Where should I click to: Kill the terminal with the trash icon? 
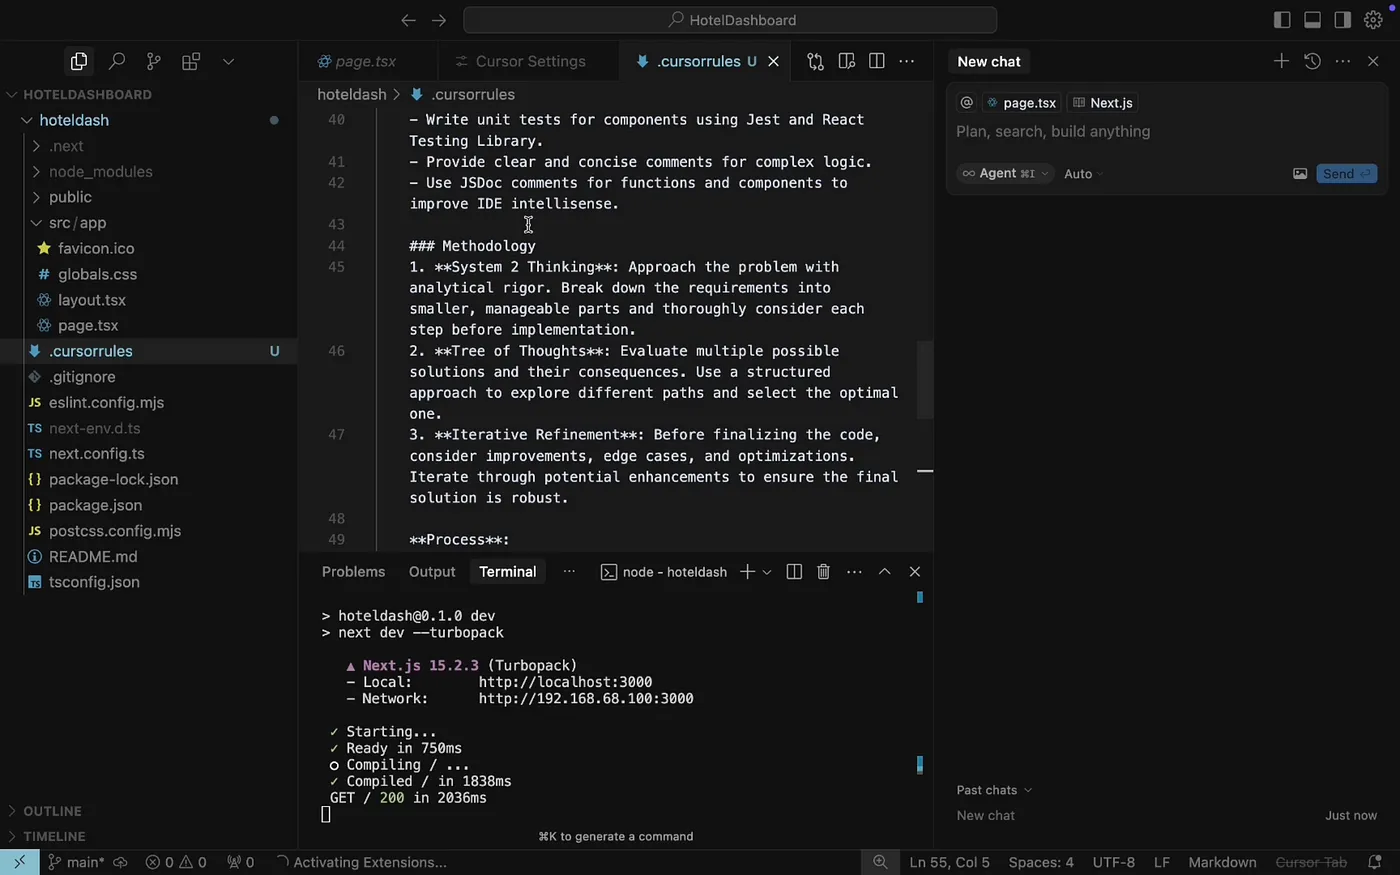coord(823,571)
